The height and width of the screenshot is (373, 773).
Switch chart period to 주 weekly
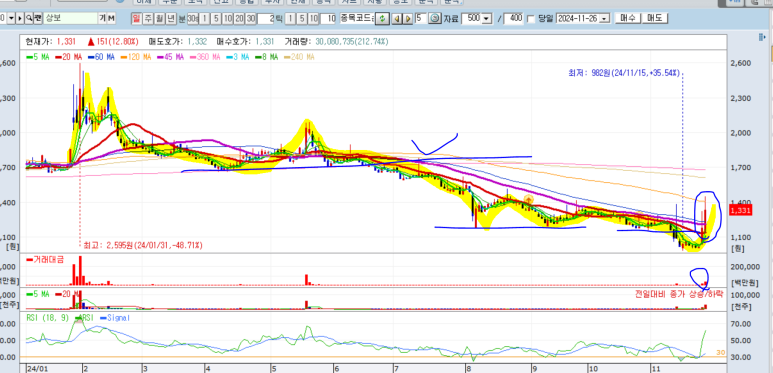pyautogui.click(x=147, y=18)
